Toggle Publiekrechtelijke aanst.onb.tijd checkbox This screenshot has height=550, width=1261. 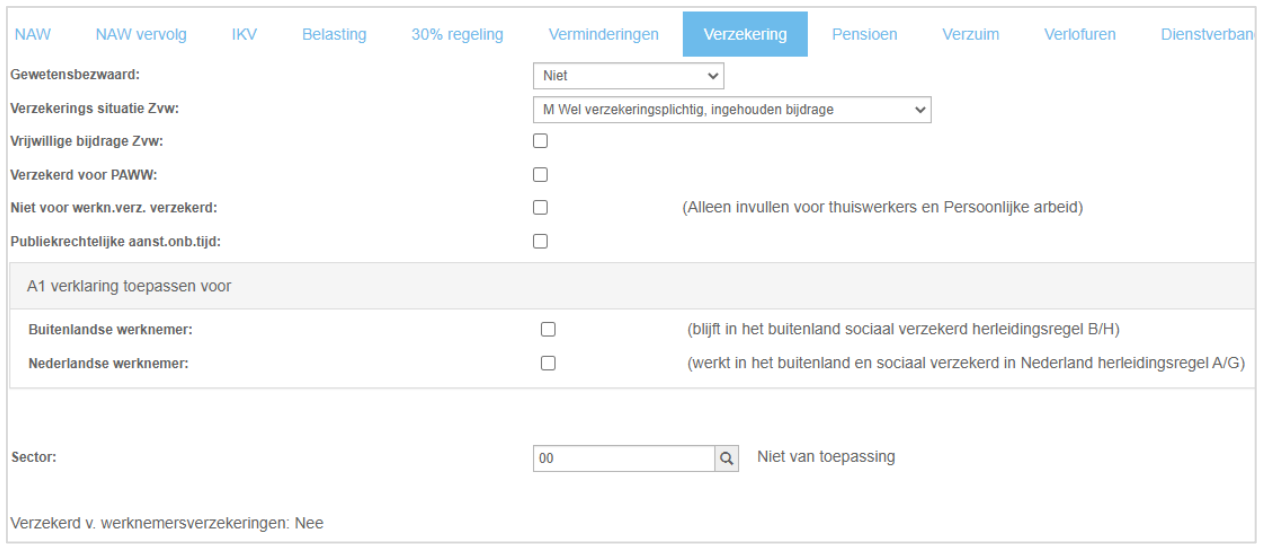(x=540, y=241)
